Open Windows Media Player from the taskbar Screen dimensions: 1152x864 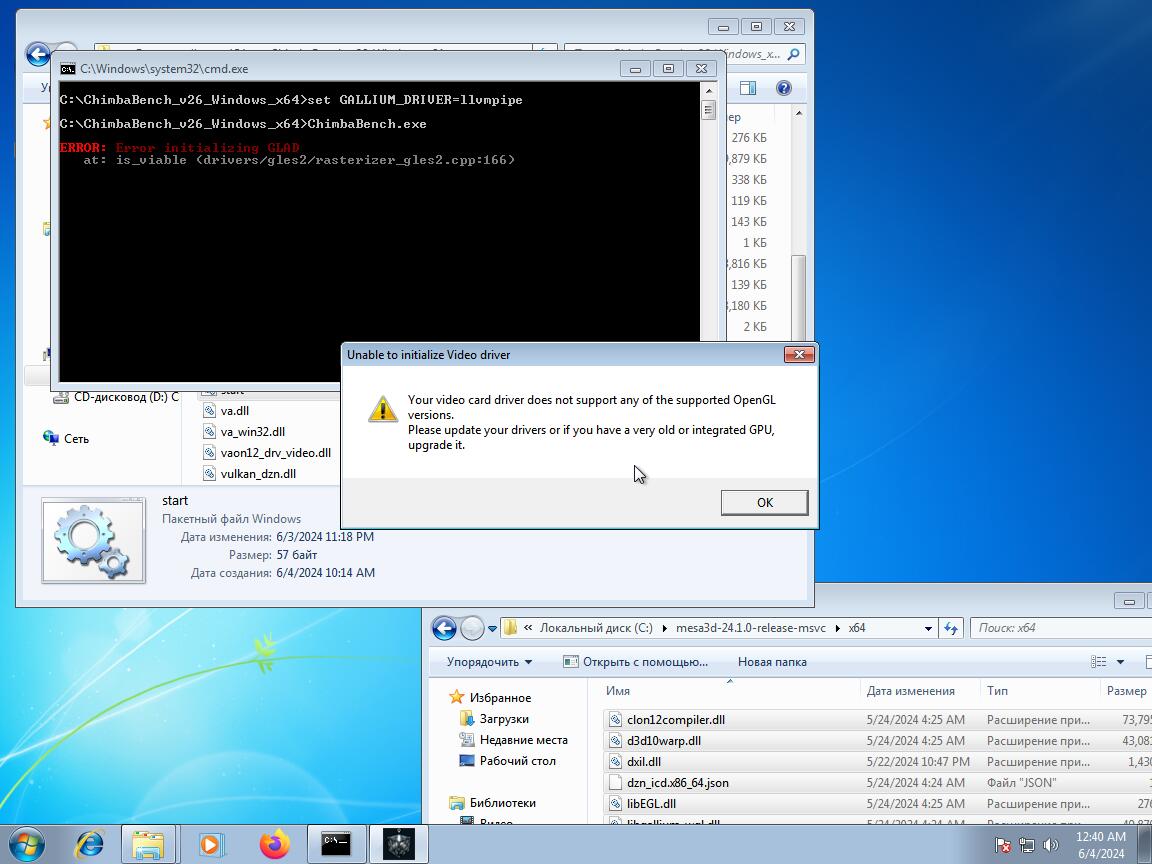[212, 844]
